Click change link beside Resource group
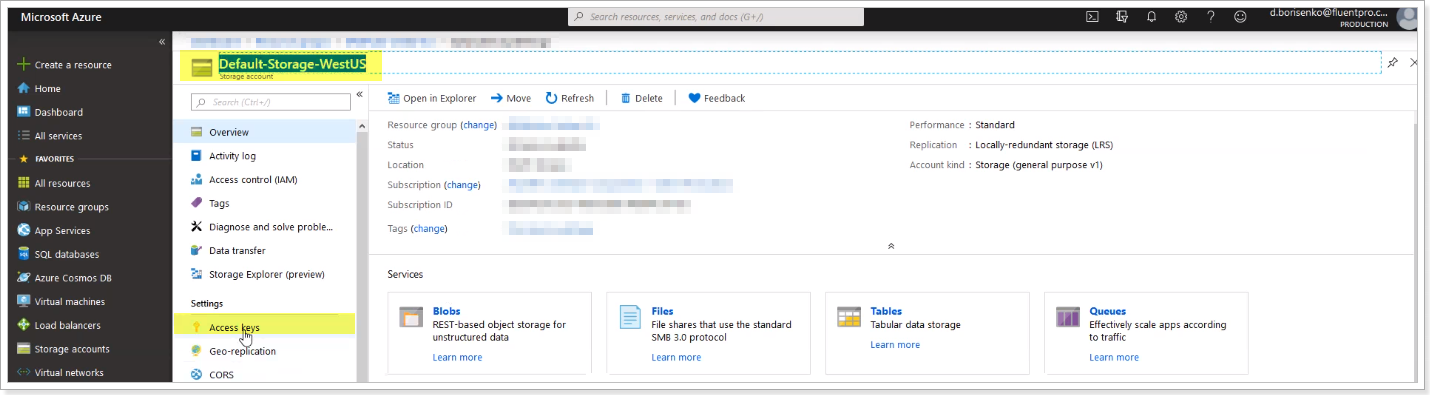 (478, 125)
